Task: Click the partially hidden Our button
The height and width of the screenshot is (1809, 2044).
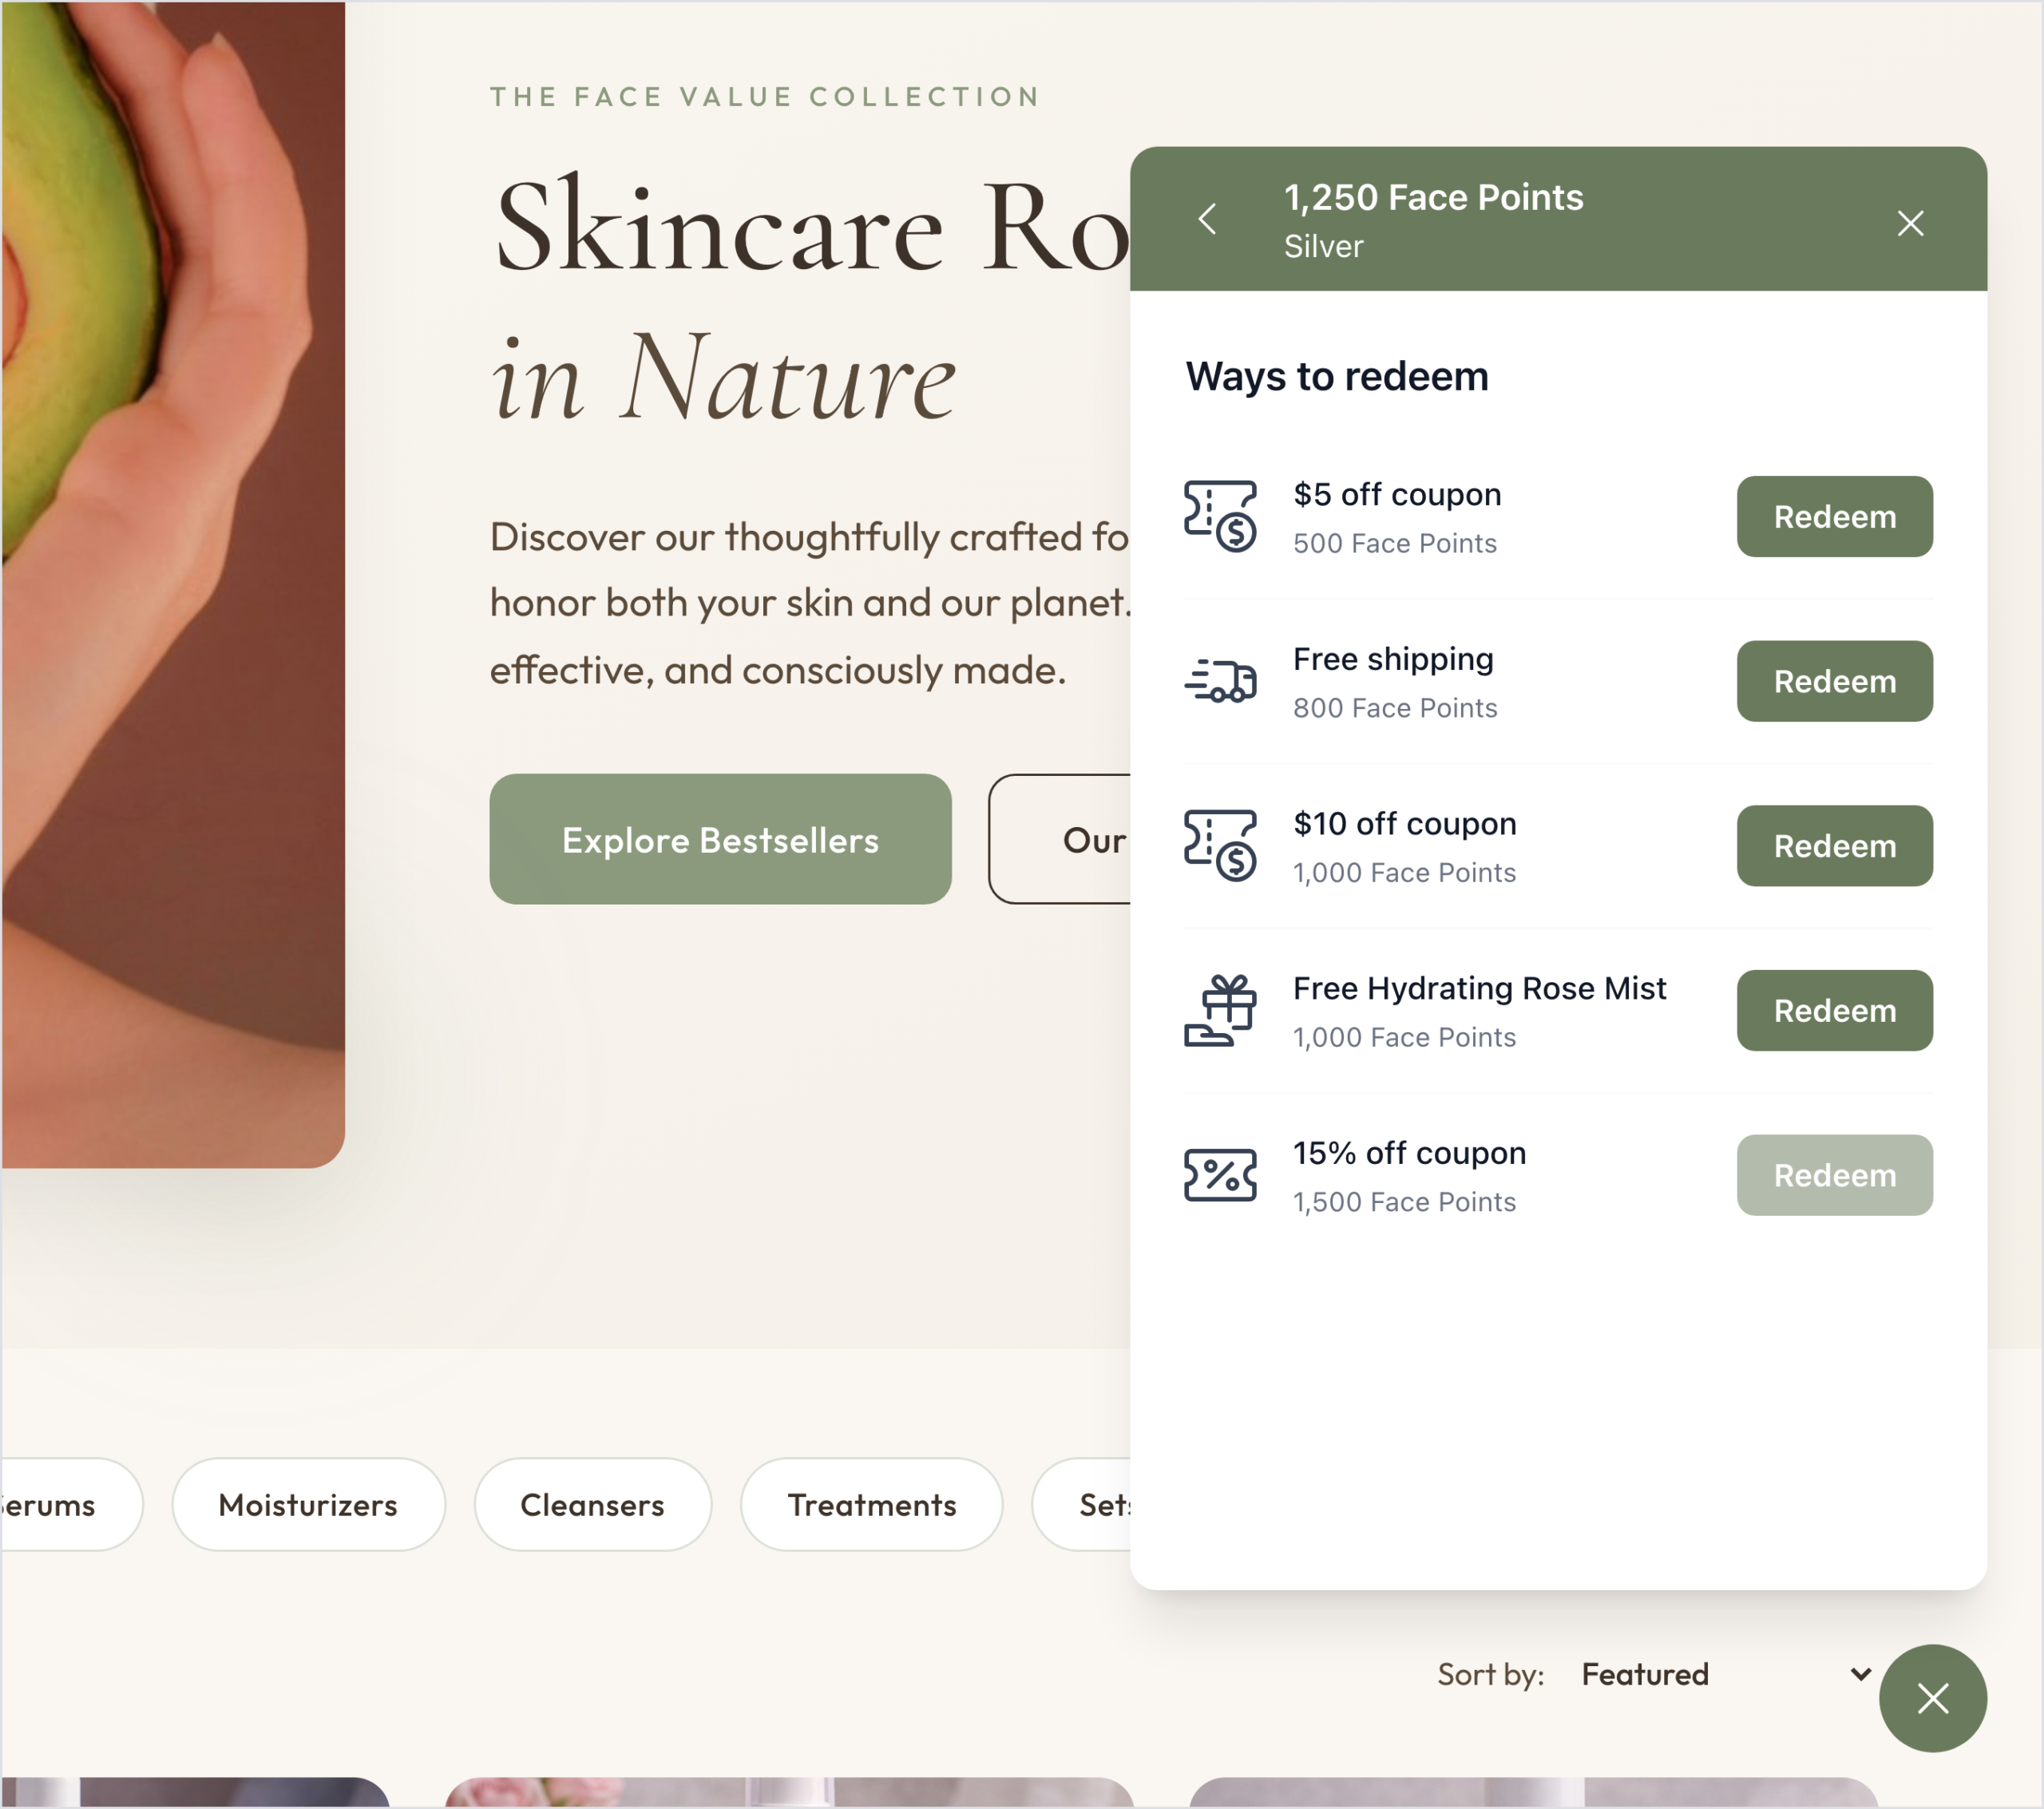Action: (x=1060, y=839)
